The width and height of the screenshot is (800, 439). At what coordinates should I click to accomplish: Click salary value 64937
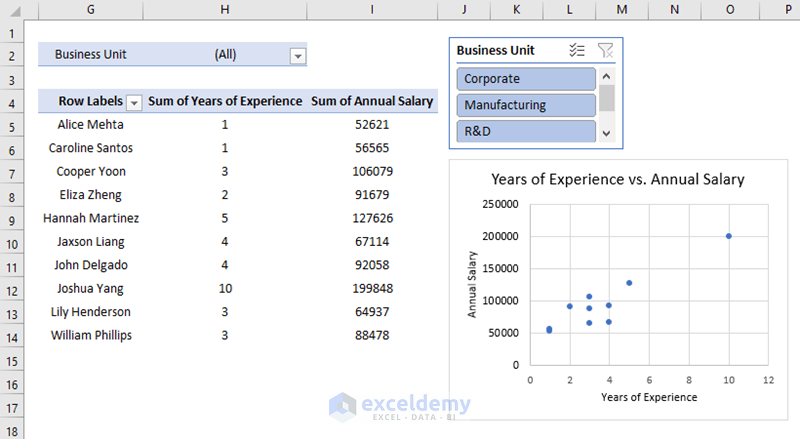pos(372,312)
